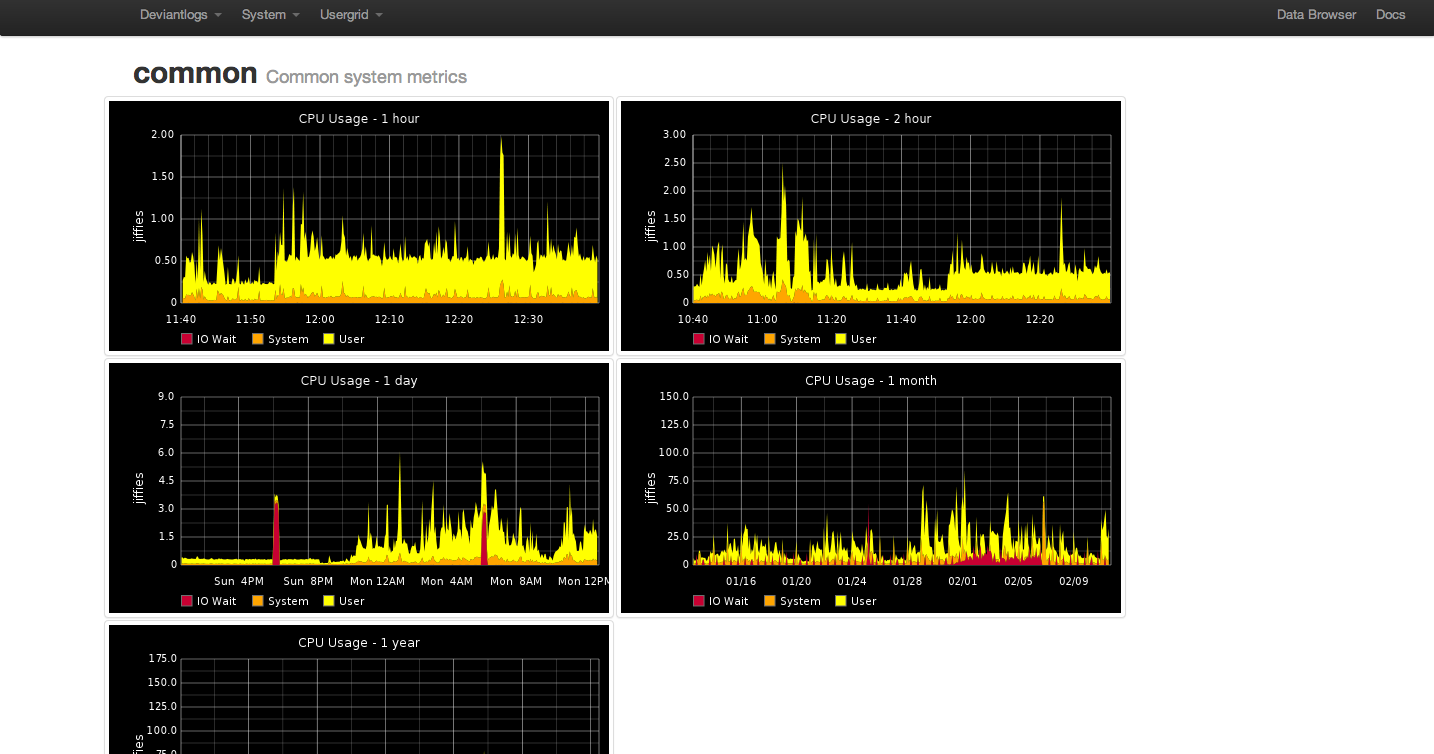Click yellow User swatch in 1 month graph
1434x754 pixels.
[841, 601]
